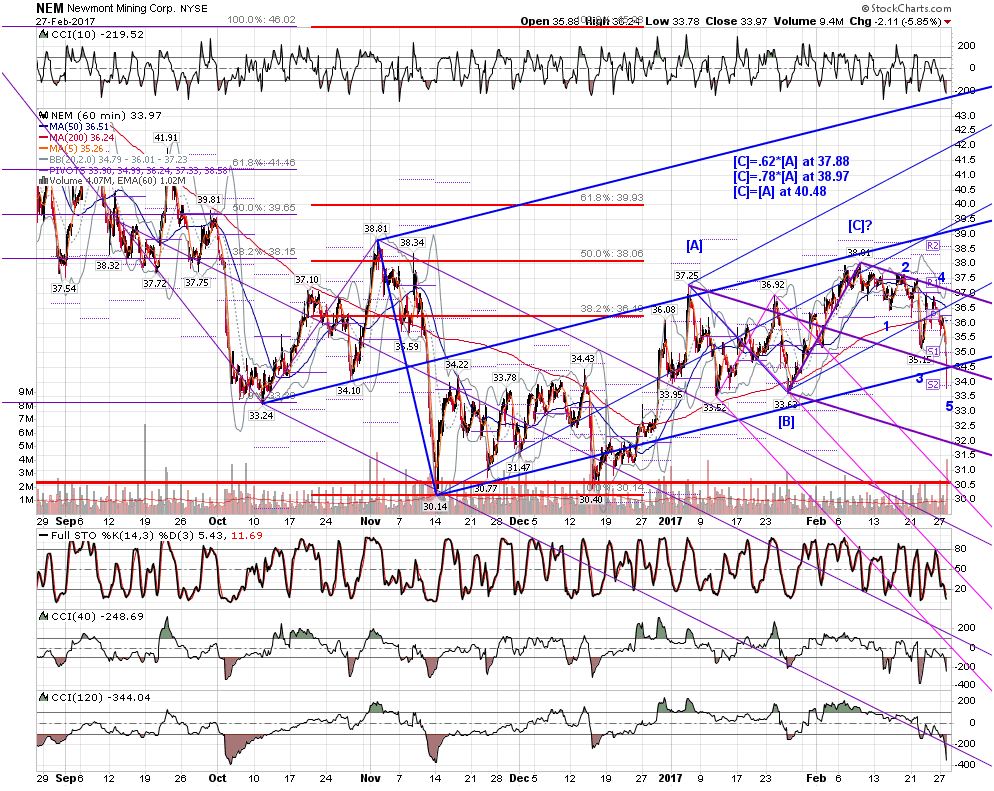This screenshot has width=994, height=791.
Task: Select the NEM ticker symbol in the header
Action: pyautogui.click(x=49, y=8)
